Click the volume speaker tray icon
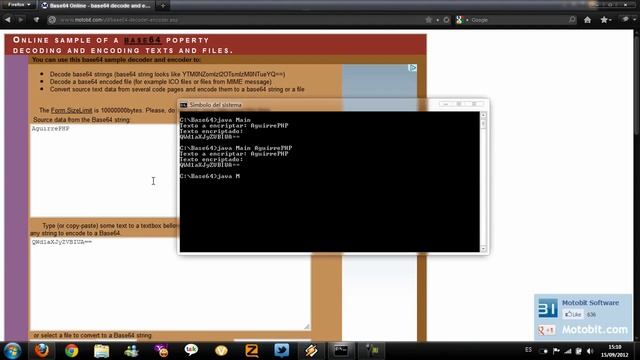Viewport: 640px width, 360px height. pyautogui.click(x=590, y=351)
